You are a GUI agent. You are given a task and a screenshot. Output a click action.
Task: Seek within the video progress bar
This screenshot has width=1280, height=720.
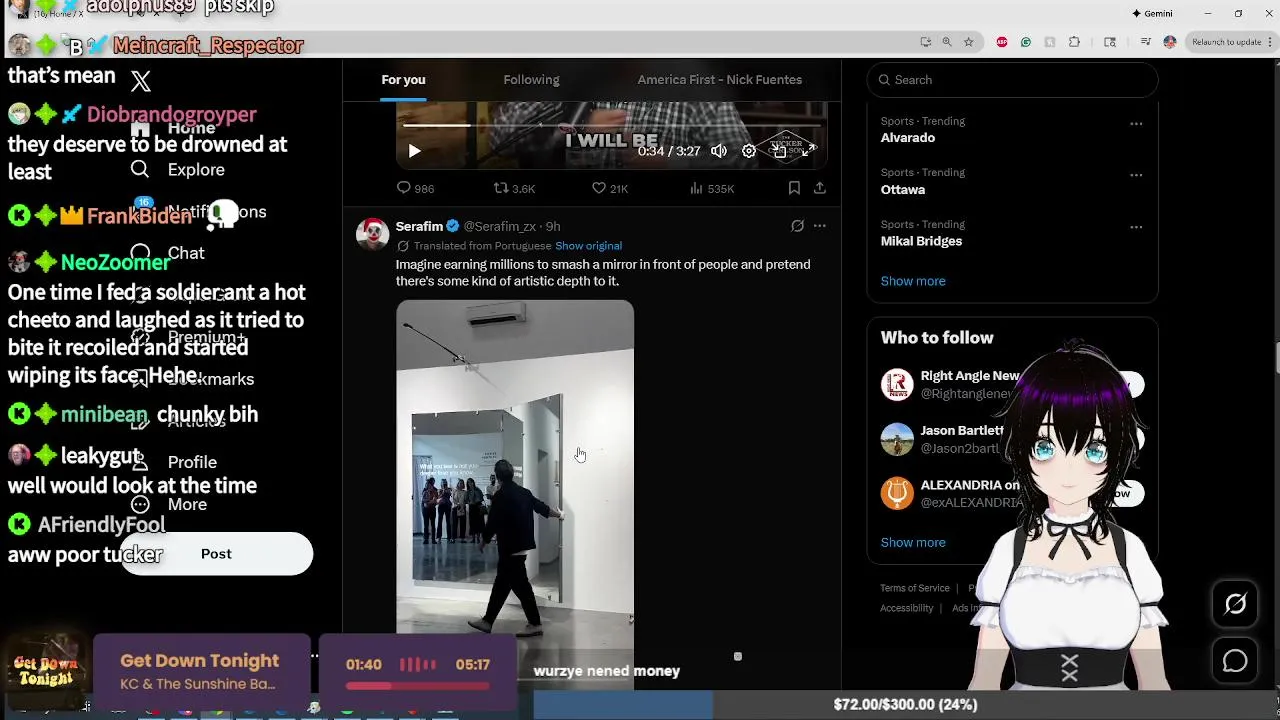click(x=610, y=126)
